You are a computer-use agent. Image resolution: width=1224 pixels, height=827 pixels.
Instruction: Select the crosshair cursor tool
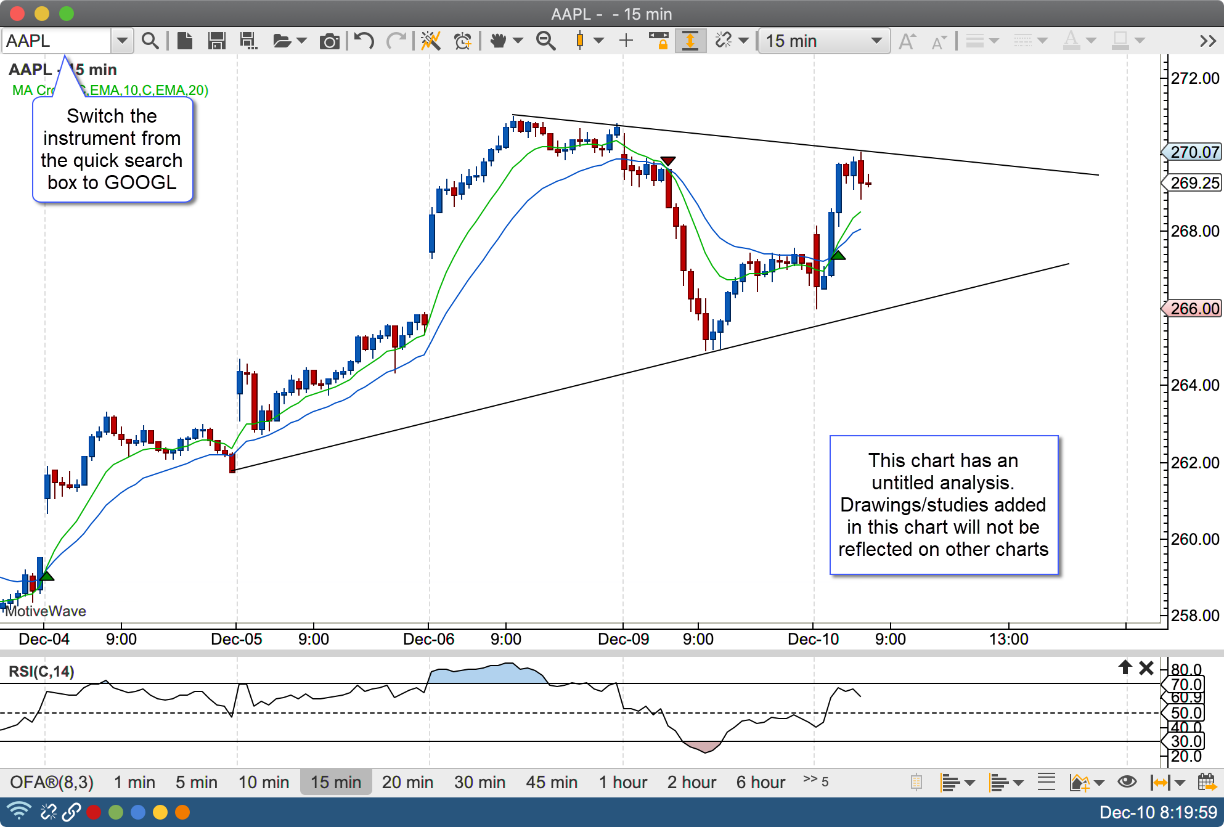pyautogui.click(x=626, y=41)
